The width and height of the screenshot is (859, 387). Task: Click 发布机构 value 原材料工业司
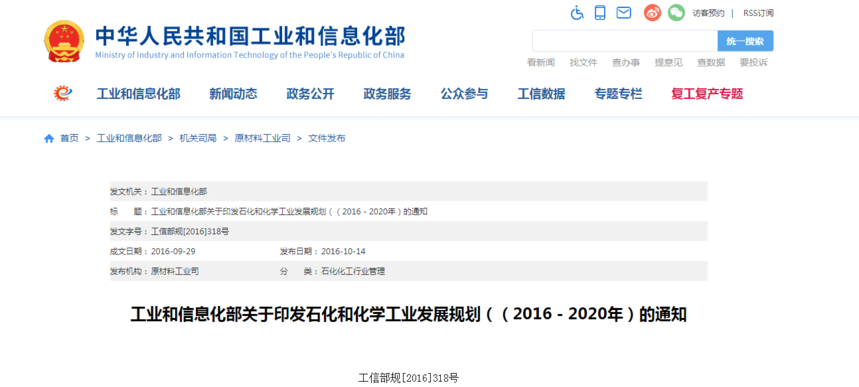[175, 271]
